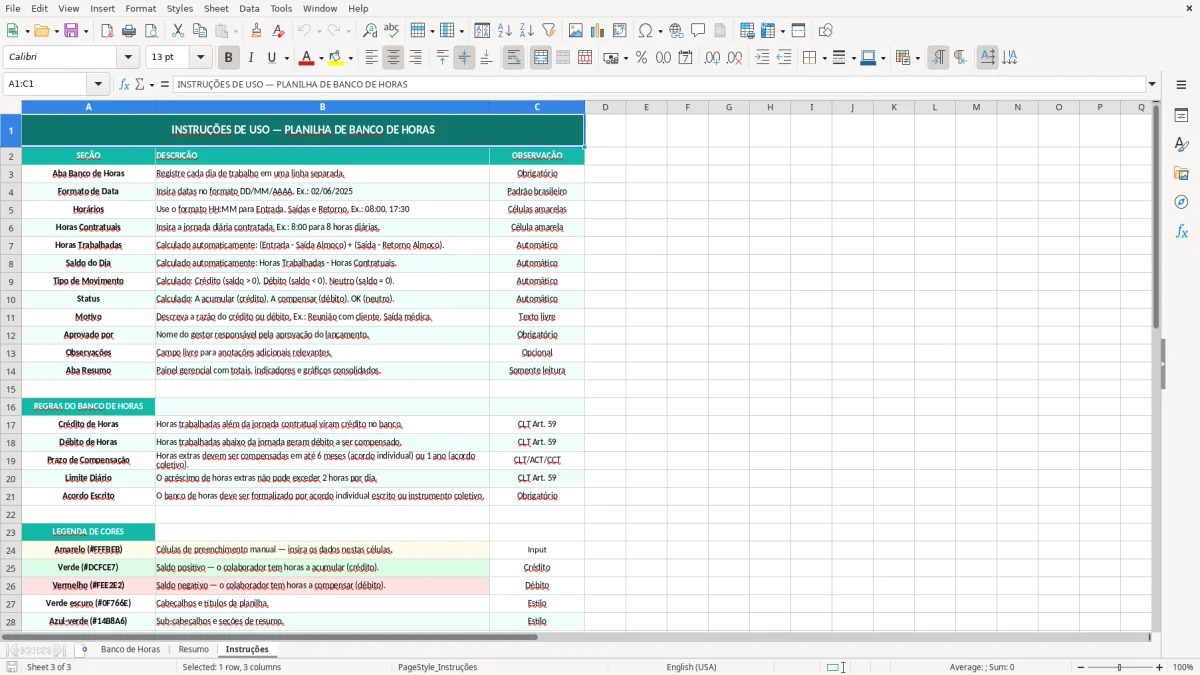Toggle Align Right
The height and width of the screenshot is (675, 1200).
tap(415, 58)
